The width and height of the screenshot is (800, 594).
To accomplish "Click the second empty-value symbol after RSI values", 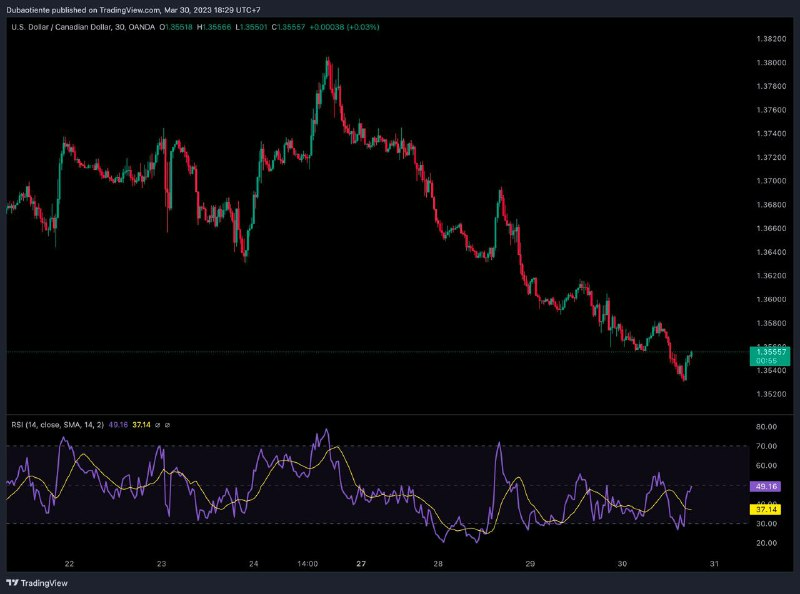I will click(x=167, y=425).
